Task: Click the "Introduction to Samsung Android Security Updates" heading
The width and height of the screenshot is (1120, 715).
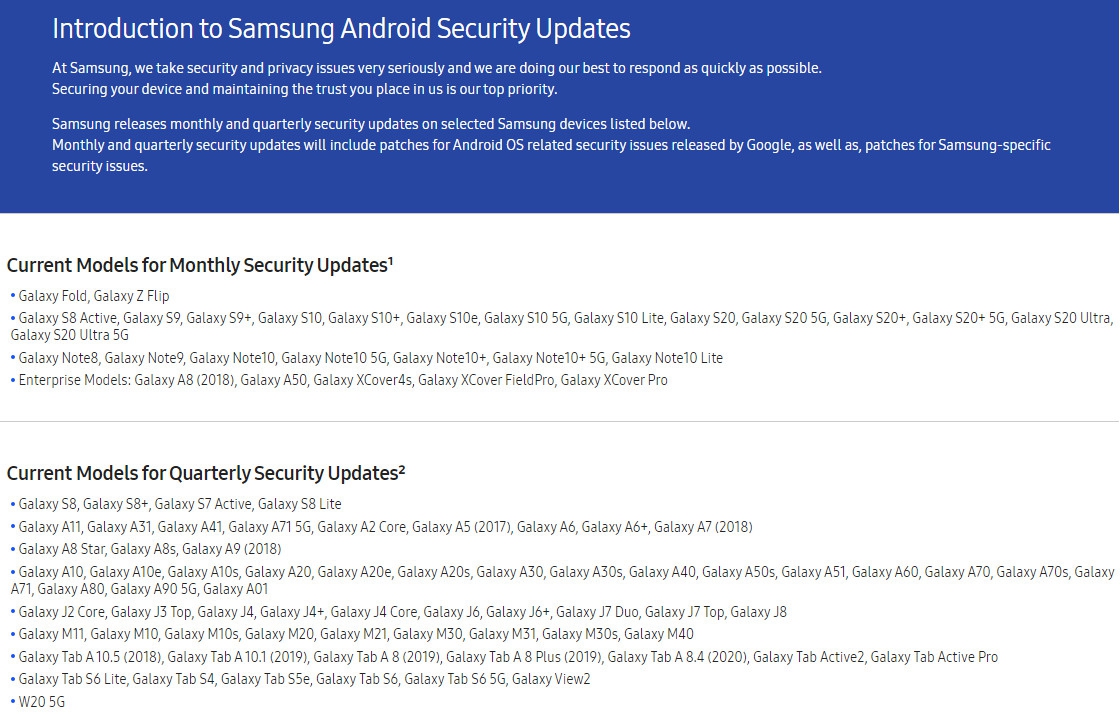Action: click(341, 29)
